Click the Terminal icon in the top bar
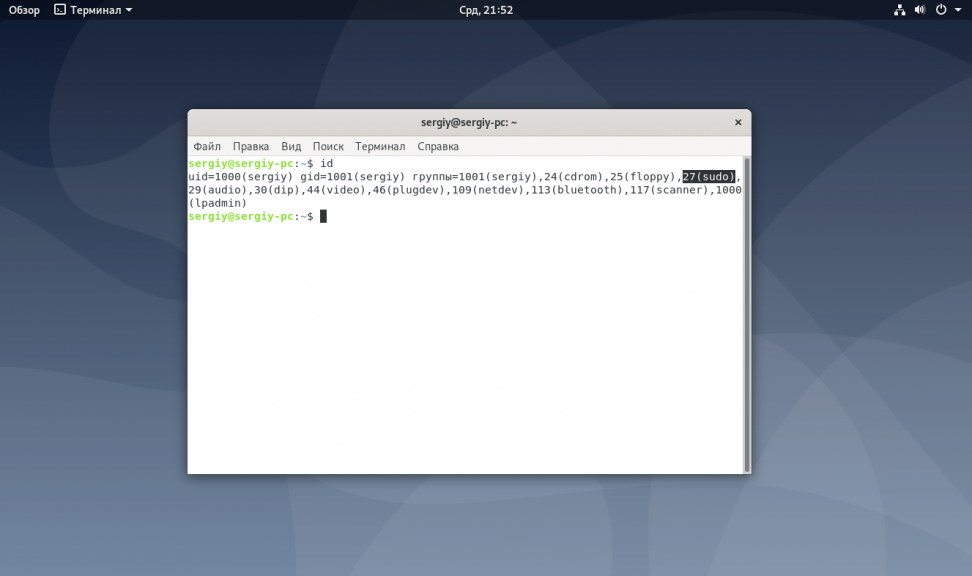 click(60, 10)
